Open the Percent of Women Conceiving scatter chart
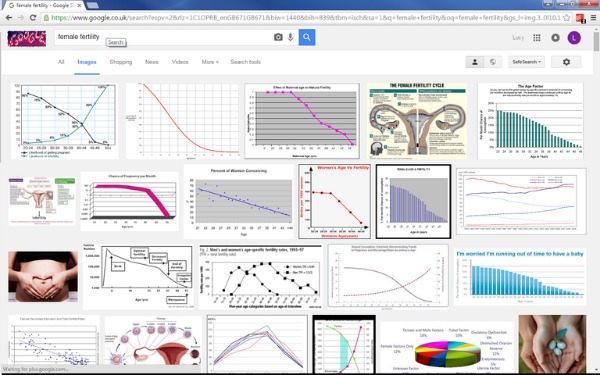600x375 pixels. (x=238, y=201)
